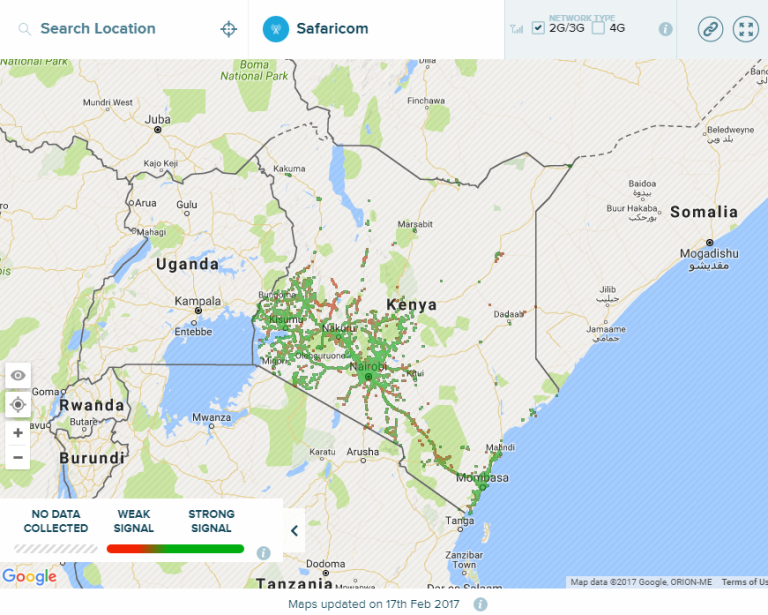
Task: Enable the 4G network type checkbox
Action: 598,28
